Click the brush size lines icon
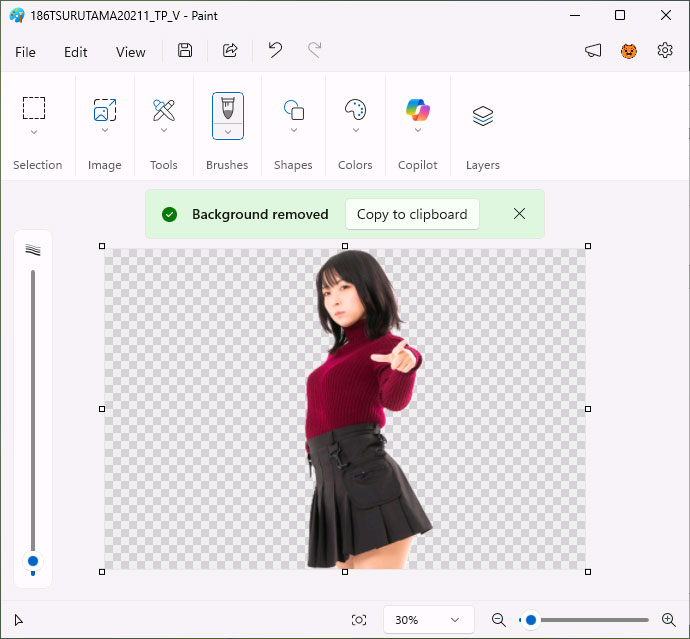 33,250
